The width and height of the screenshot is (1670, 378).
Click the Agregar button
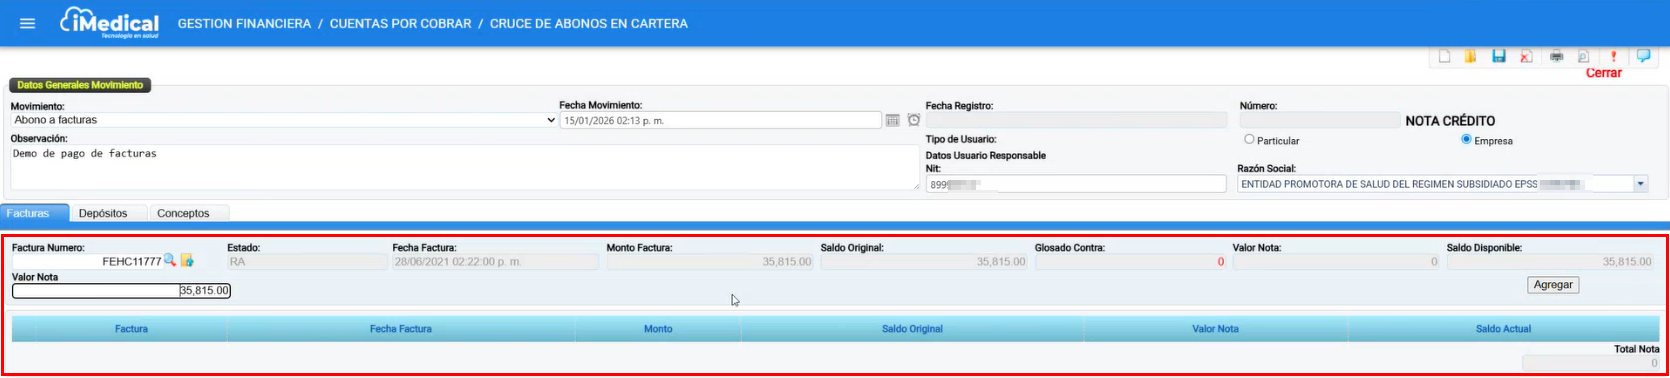(x=1553, y=285)
